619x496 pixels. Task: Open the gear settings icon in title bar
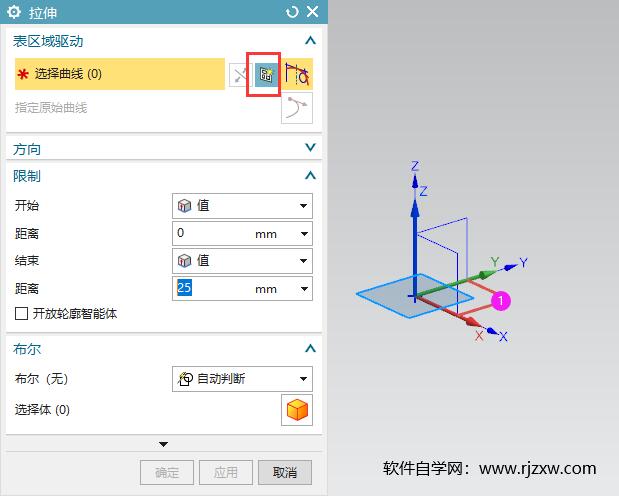(x=14, y=12)
